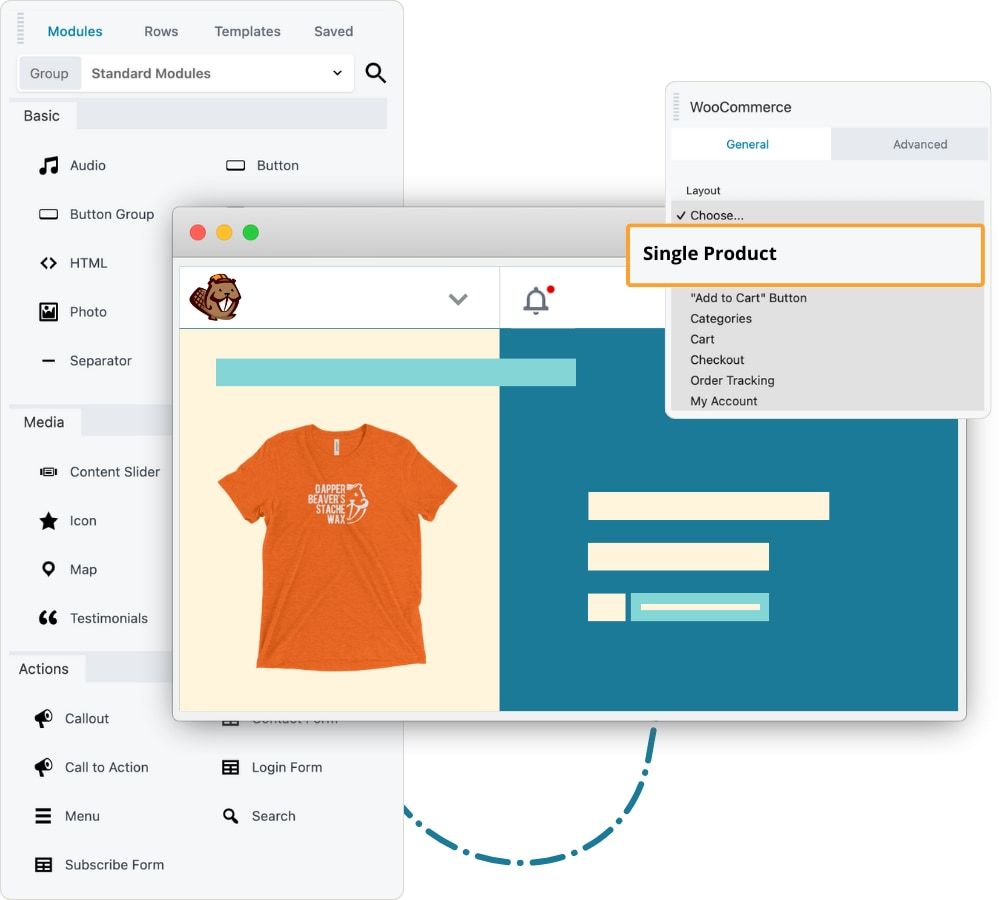Click the Basic section header
The width and height of the screenshot is (999, 900).
coord(41,116)
